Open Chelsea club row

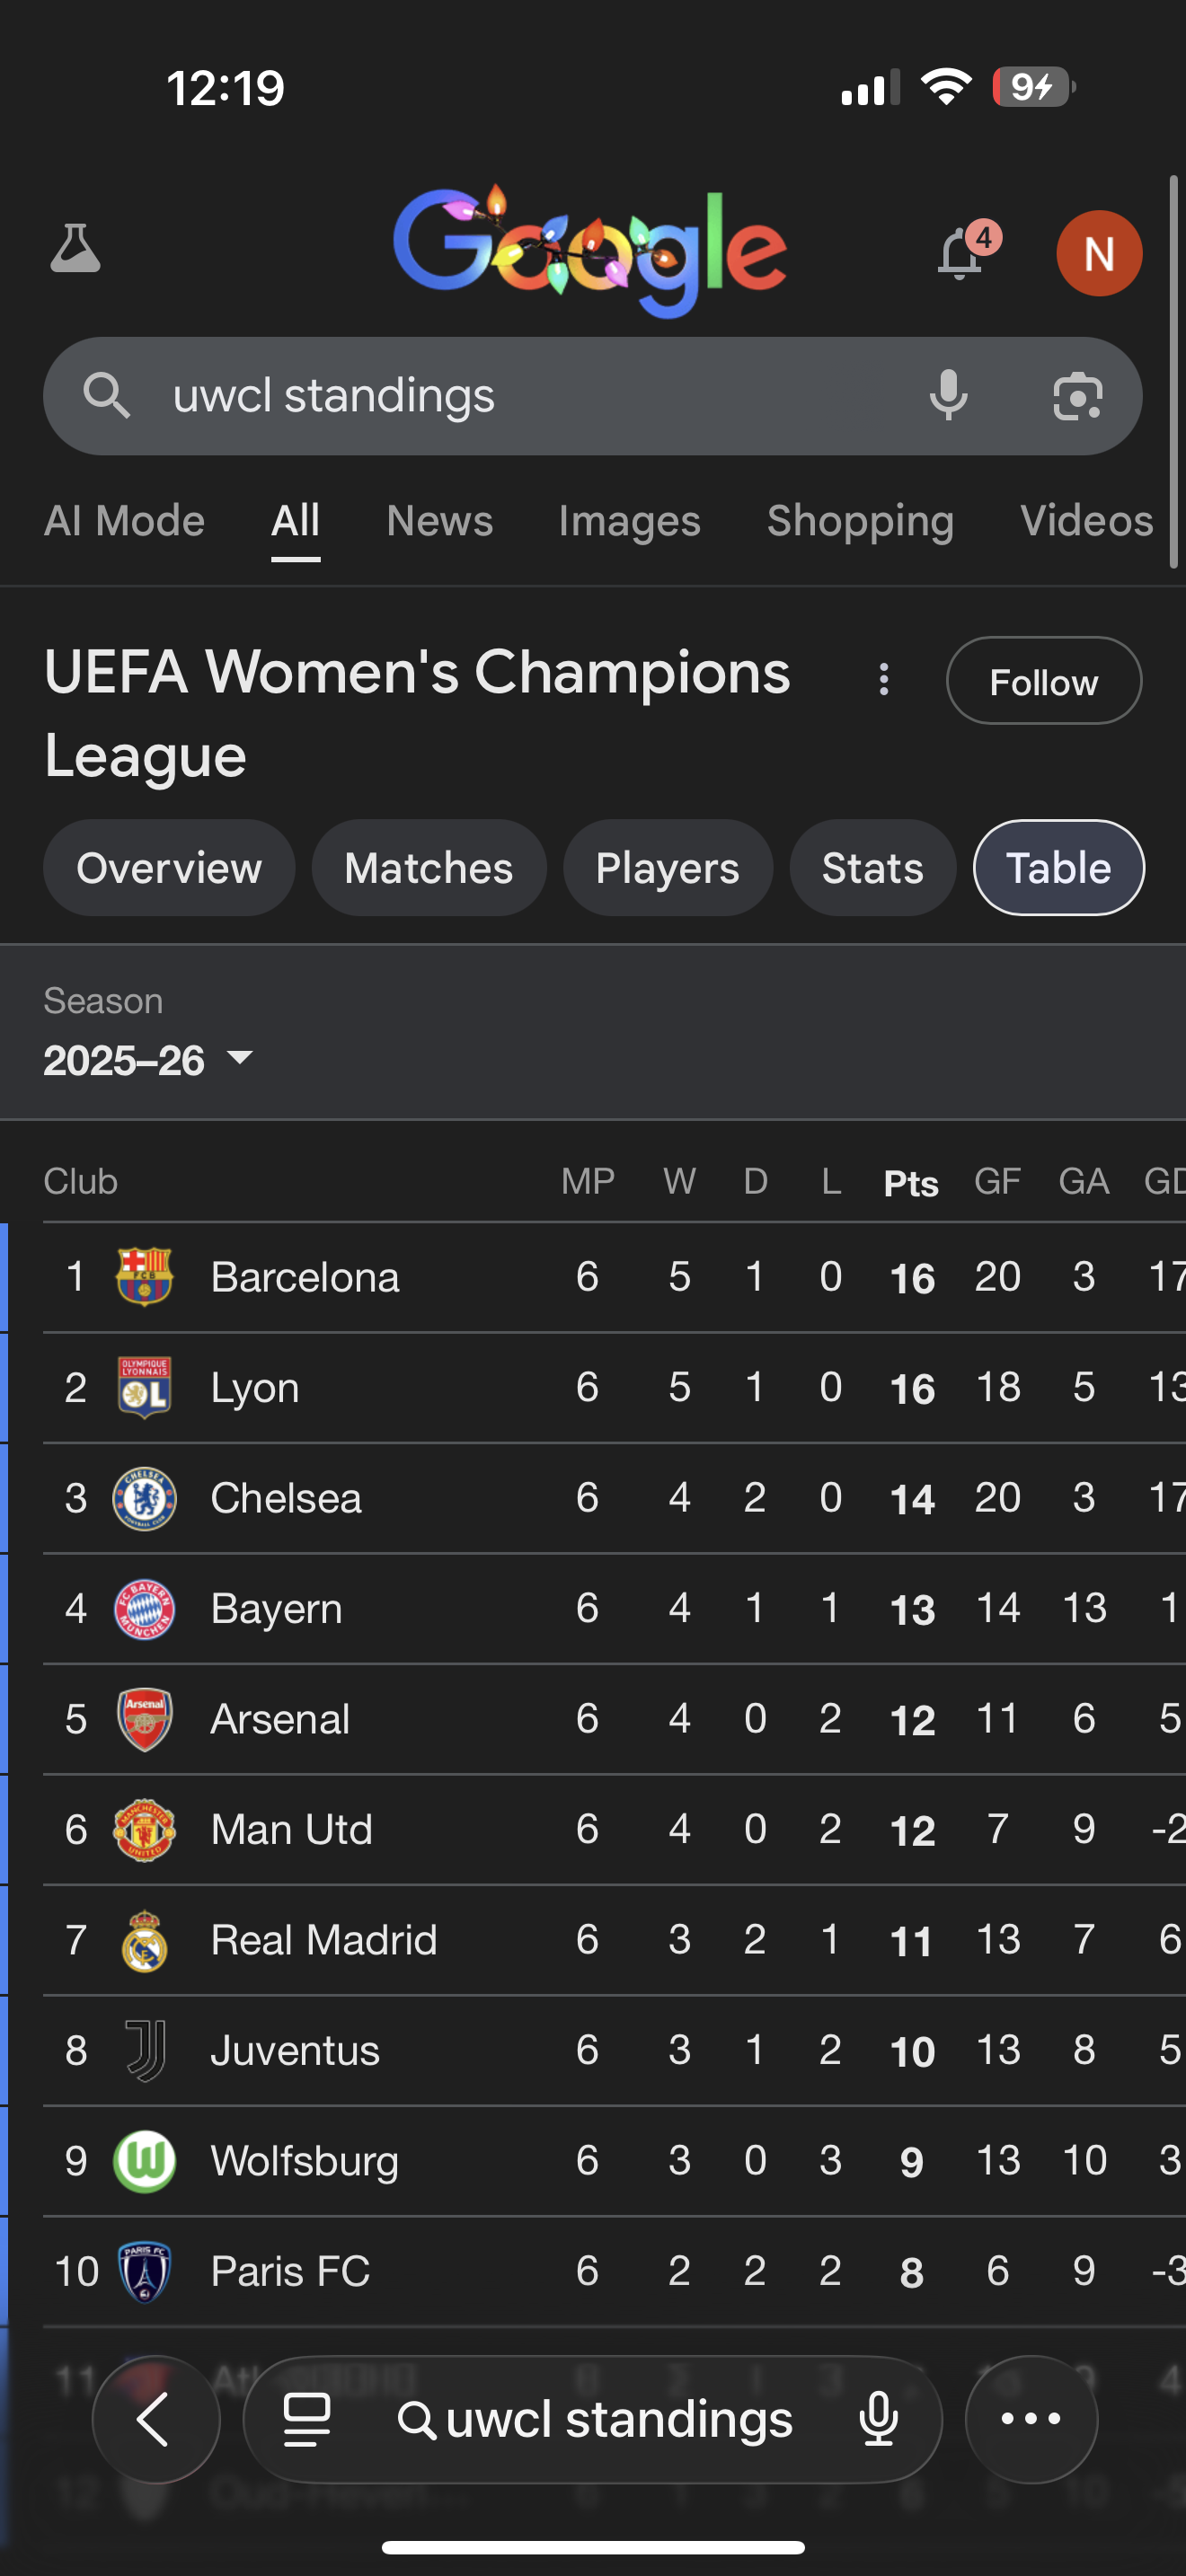pos(286,1498)
